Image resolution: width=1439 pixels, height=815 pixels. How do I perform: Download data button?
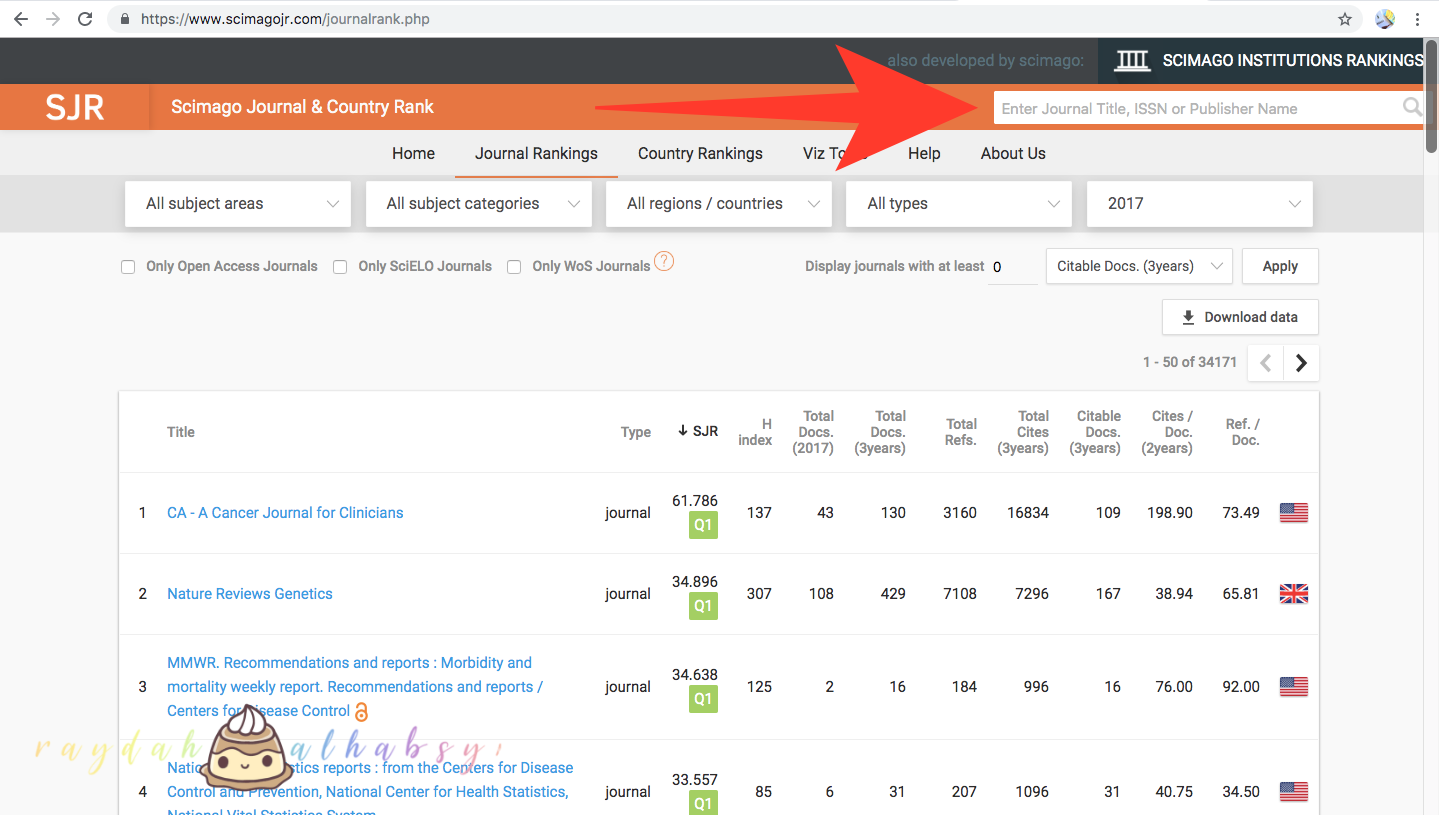pos(1240,317)
